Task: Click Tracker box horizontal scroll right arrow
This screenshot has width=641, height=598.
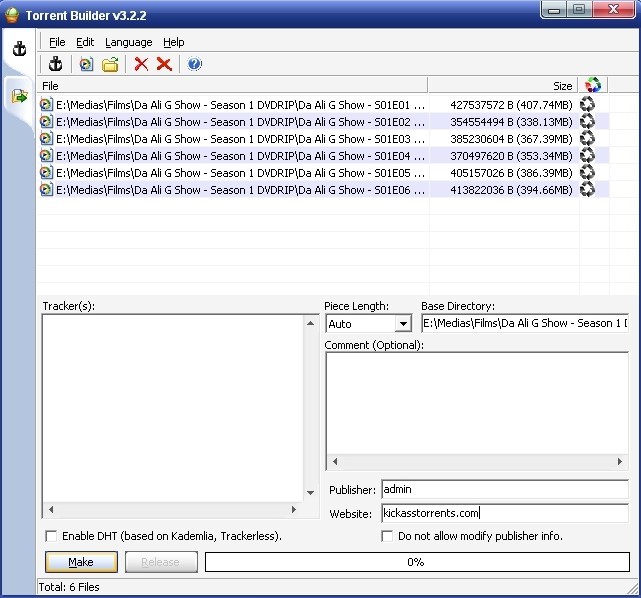Action: tap(294, 509)
